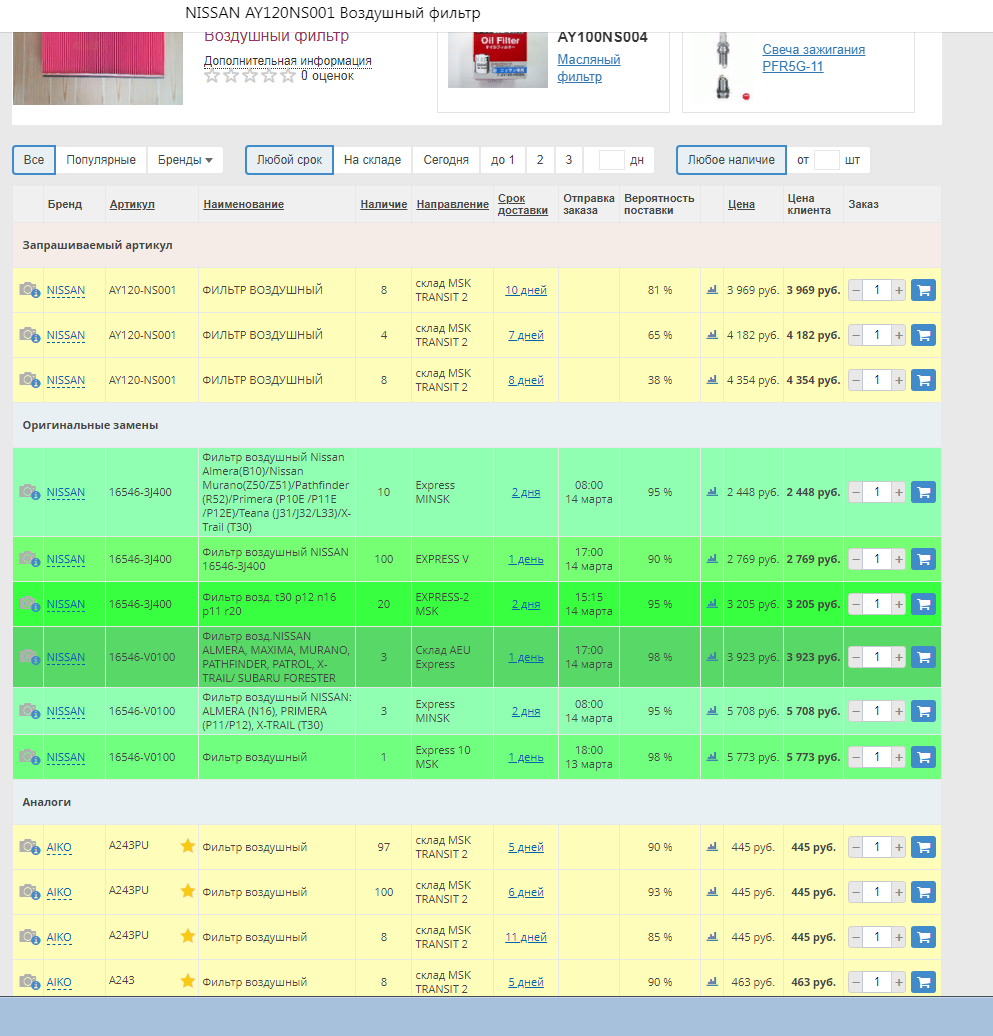
Task: Add NISSAN AY120-NS001 4 182 руб. to cart
Action: (923, 335)
